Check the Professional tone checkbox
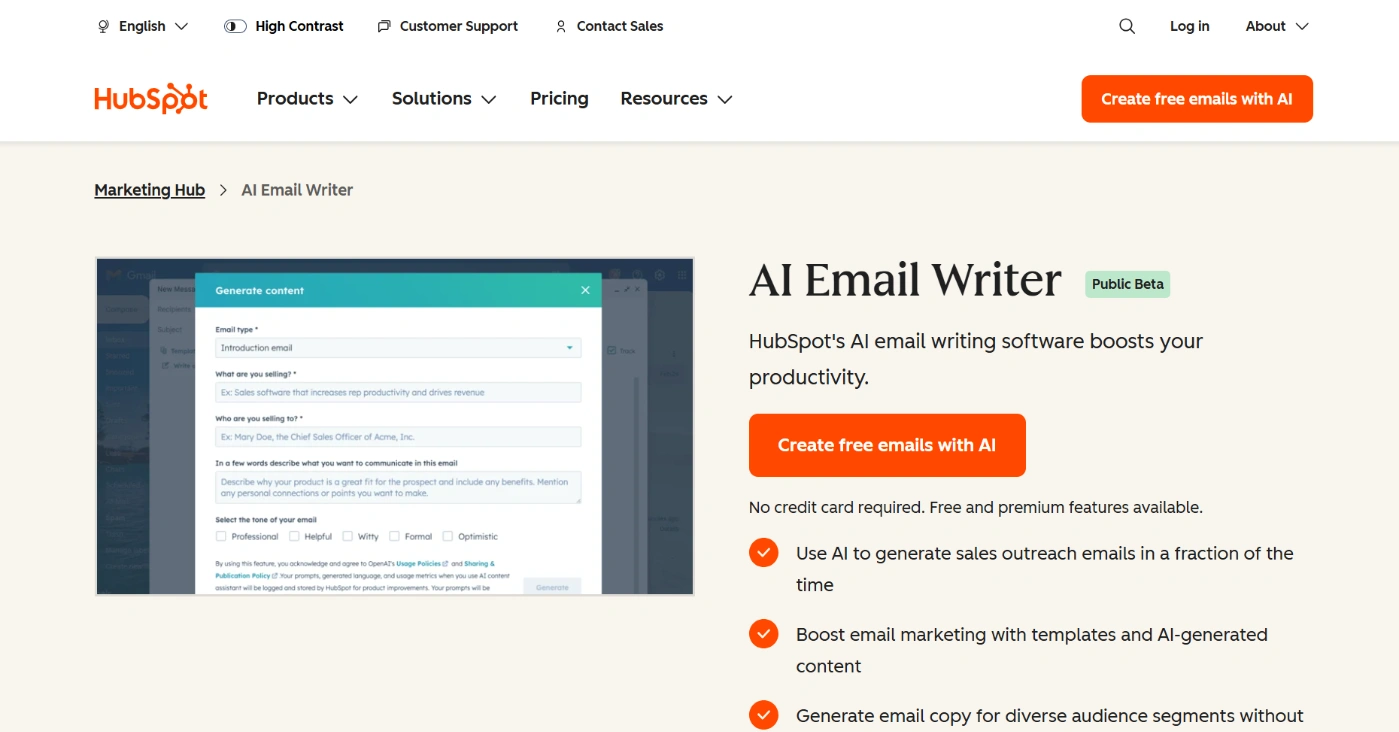Viewport: 1399px width, 732px height. pos(221,536)
